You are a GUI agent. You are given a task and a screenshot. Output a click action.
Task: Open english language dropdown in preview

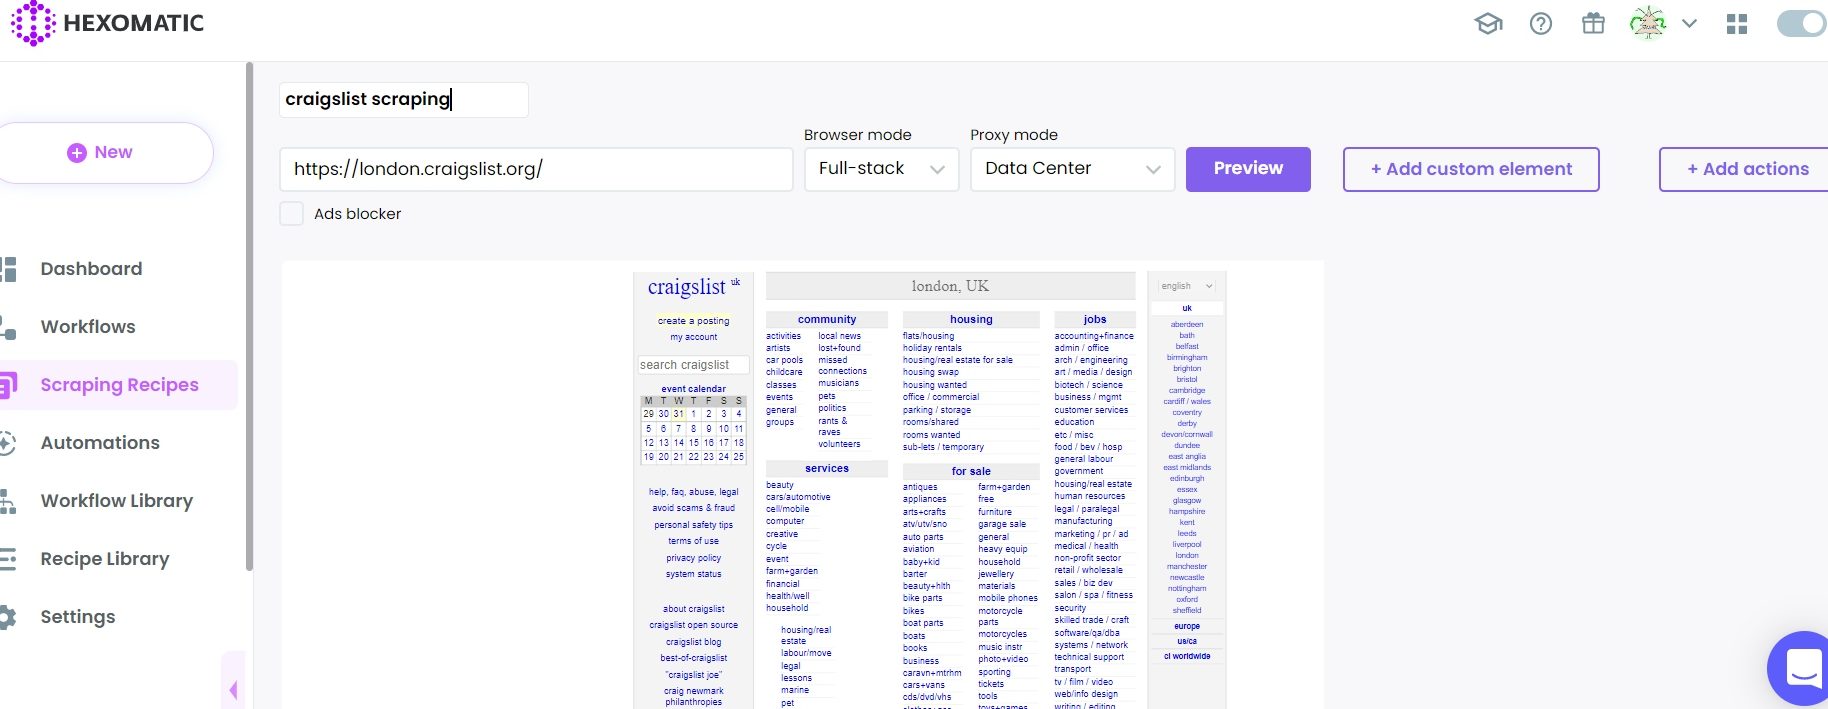tap(1186, 286)
